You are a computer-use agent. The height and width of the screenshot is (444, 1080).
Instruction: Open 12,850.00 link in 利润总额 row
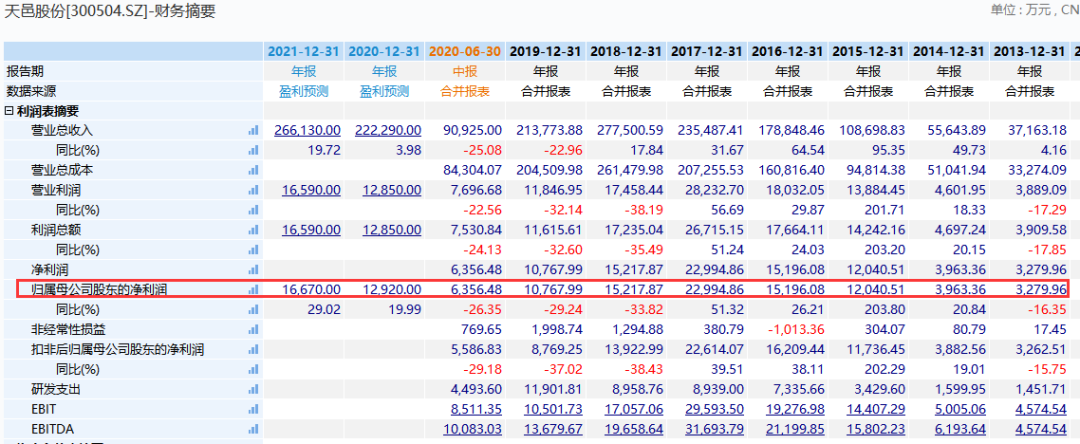tap(392, 230)
